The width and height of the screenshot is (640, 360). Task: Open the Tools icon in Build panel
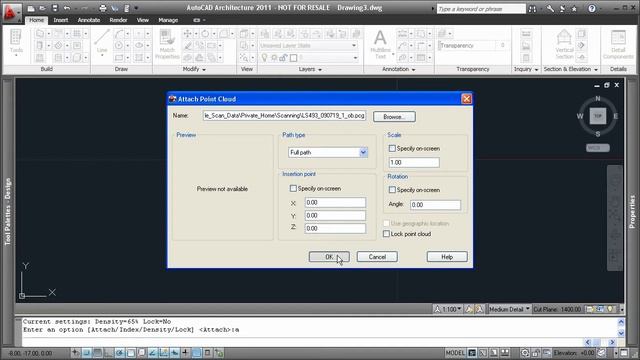(x=16, y=42)
